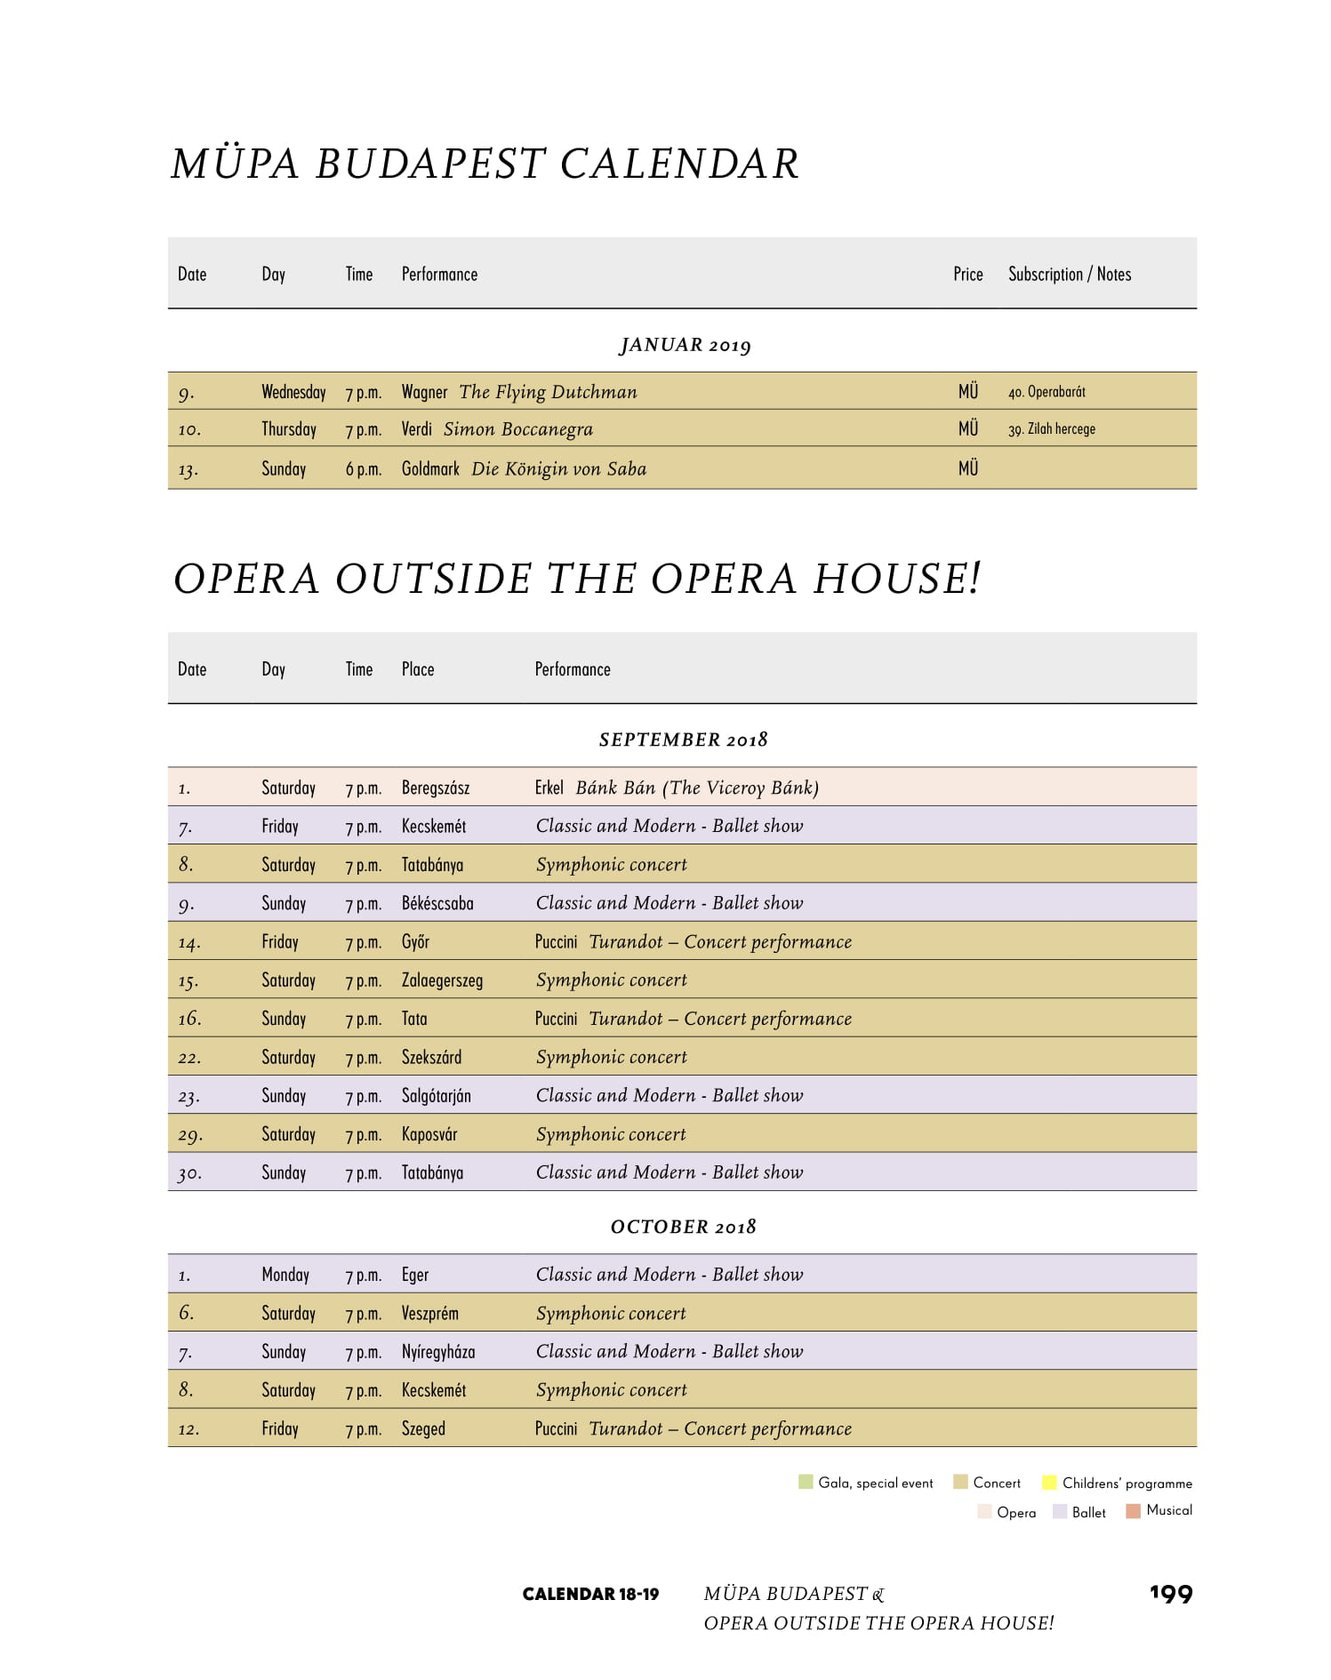Click the Gala, special event legend label
The image size is (1331, 1680).
[876, 1483]
